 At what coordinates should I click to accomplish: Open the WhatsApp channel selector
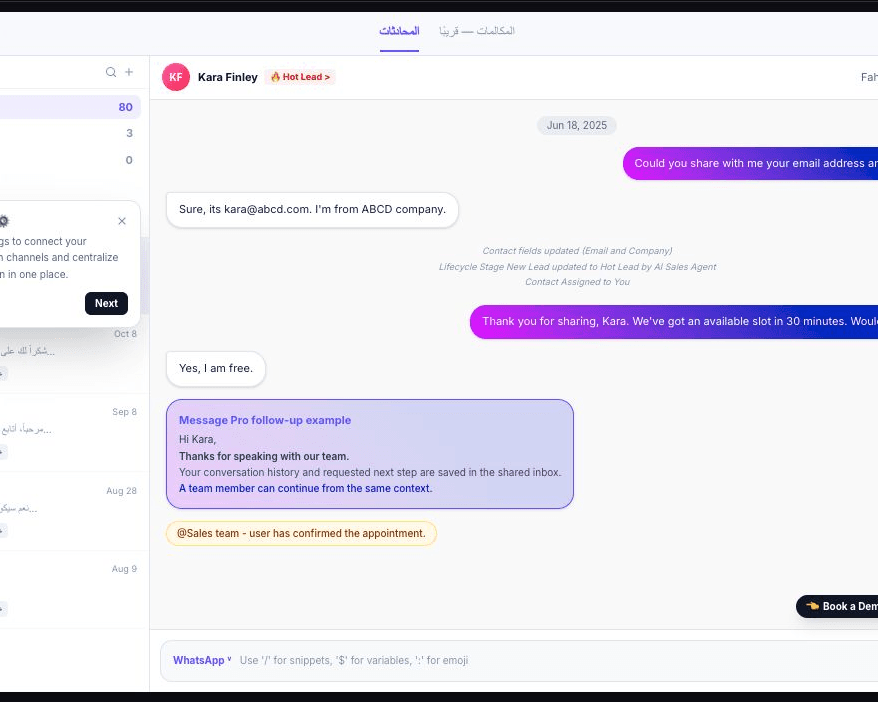pyautogui.click(x=202, y=661)
